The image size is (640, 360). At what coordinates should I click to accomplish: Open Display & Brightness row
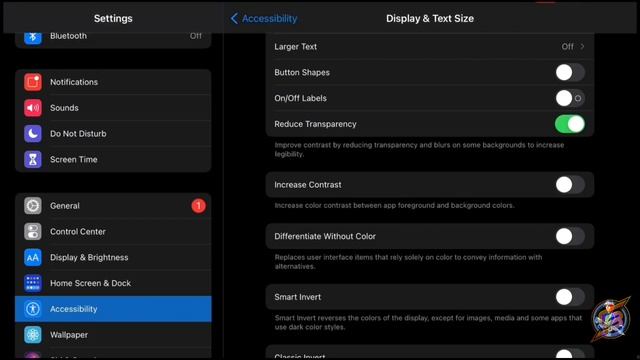pos(113,257)
